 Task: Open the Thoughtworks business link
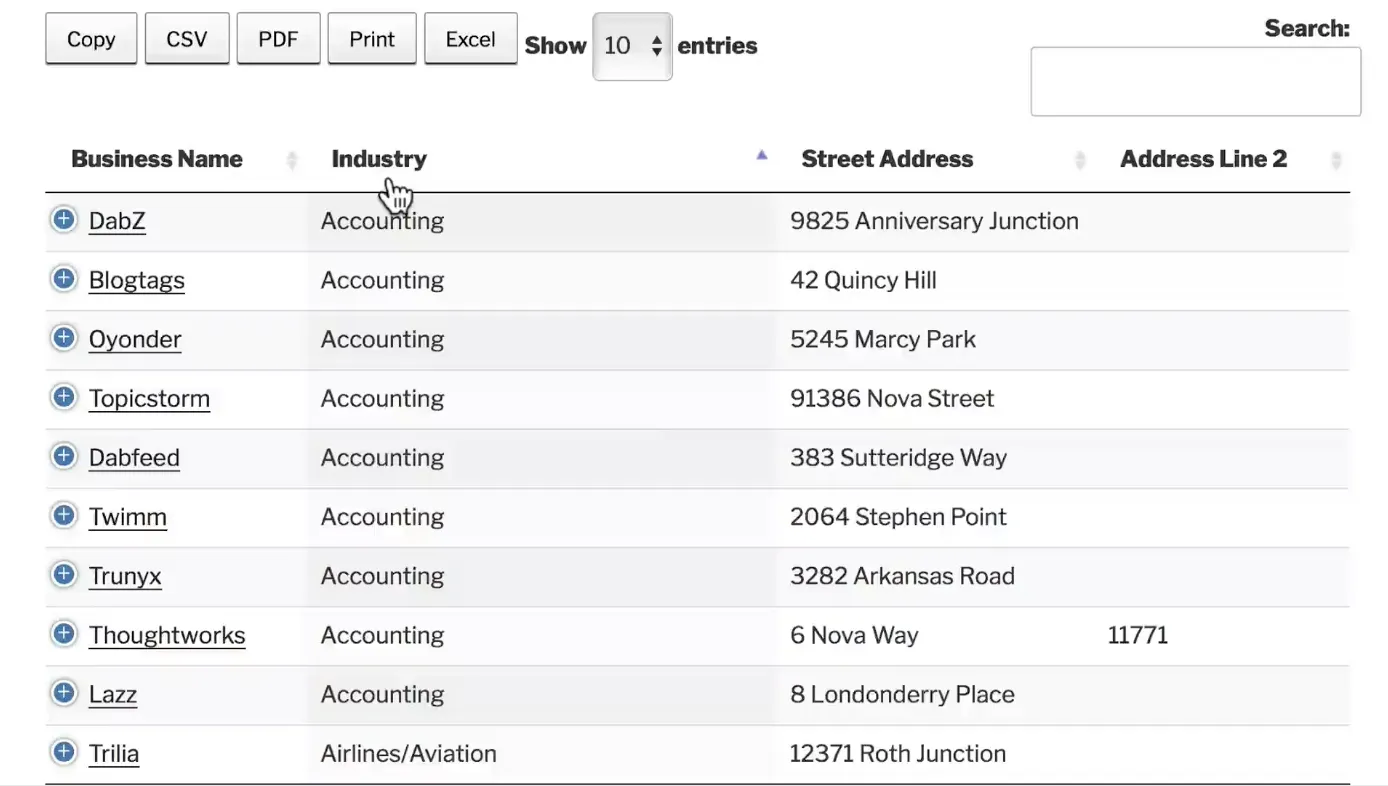[x=167, y=635]
